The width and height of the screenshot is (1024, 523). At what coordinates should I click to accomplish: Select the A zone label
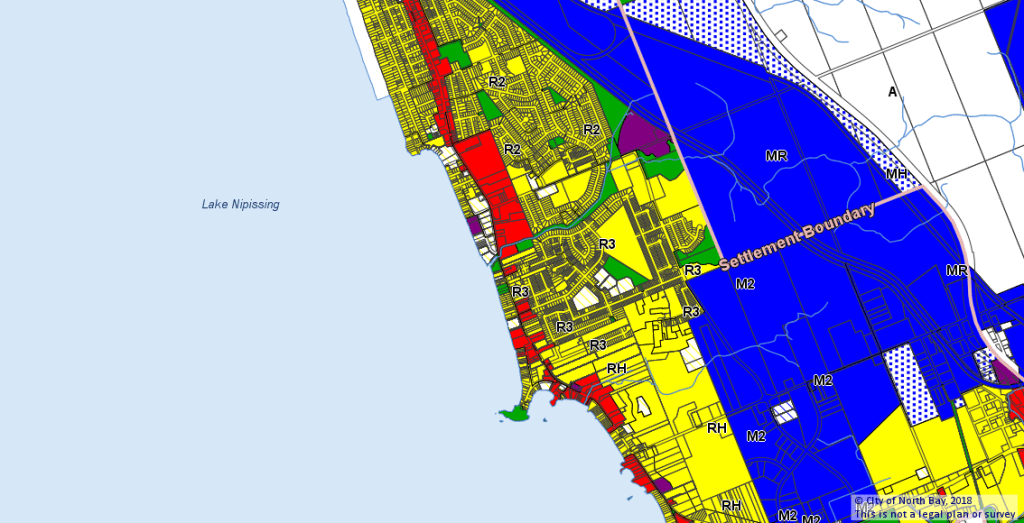[893, 92]
